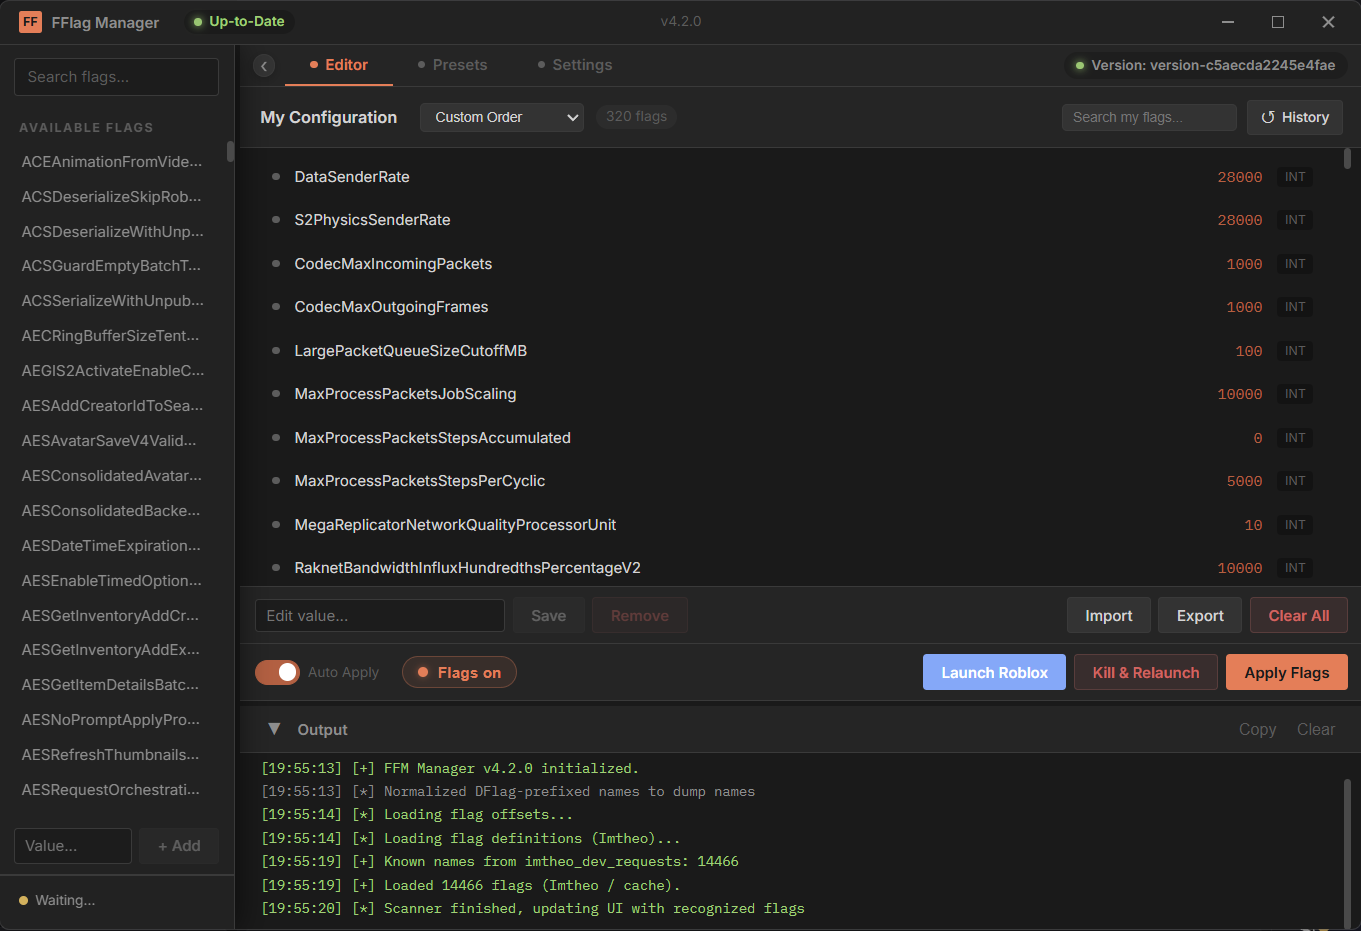Click the available flags scrollbar

coord(230,152)
